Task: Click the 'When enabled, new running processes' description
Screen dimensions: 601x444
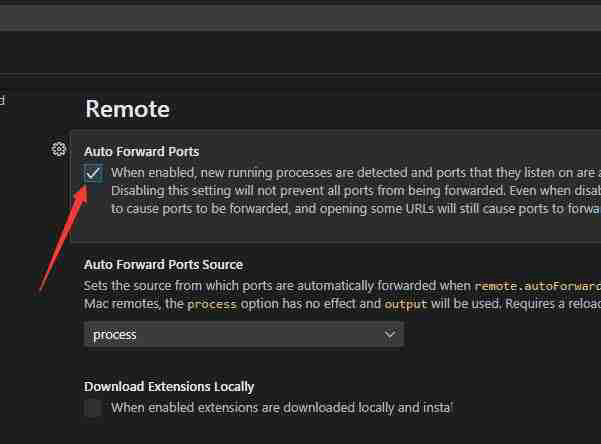Action: pos(350,172)
